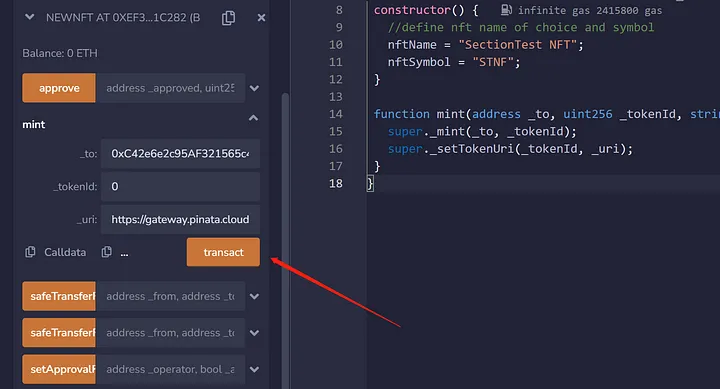This screenshot has height=389, width=720.
Task: Edit the mint _to address field
Action: click(x=180, y=154)
